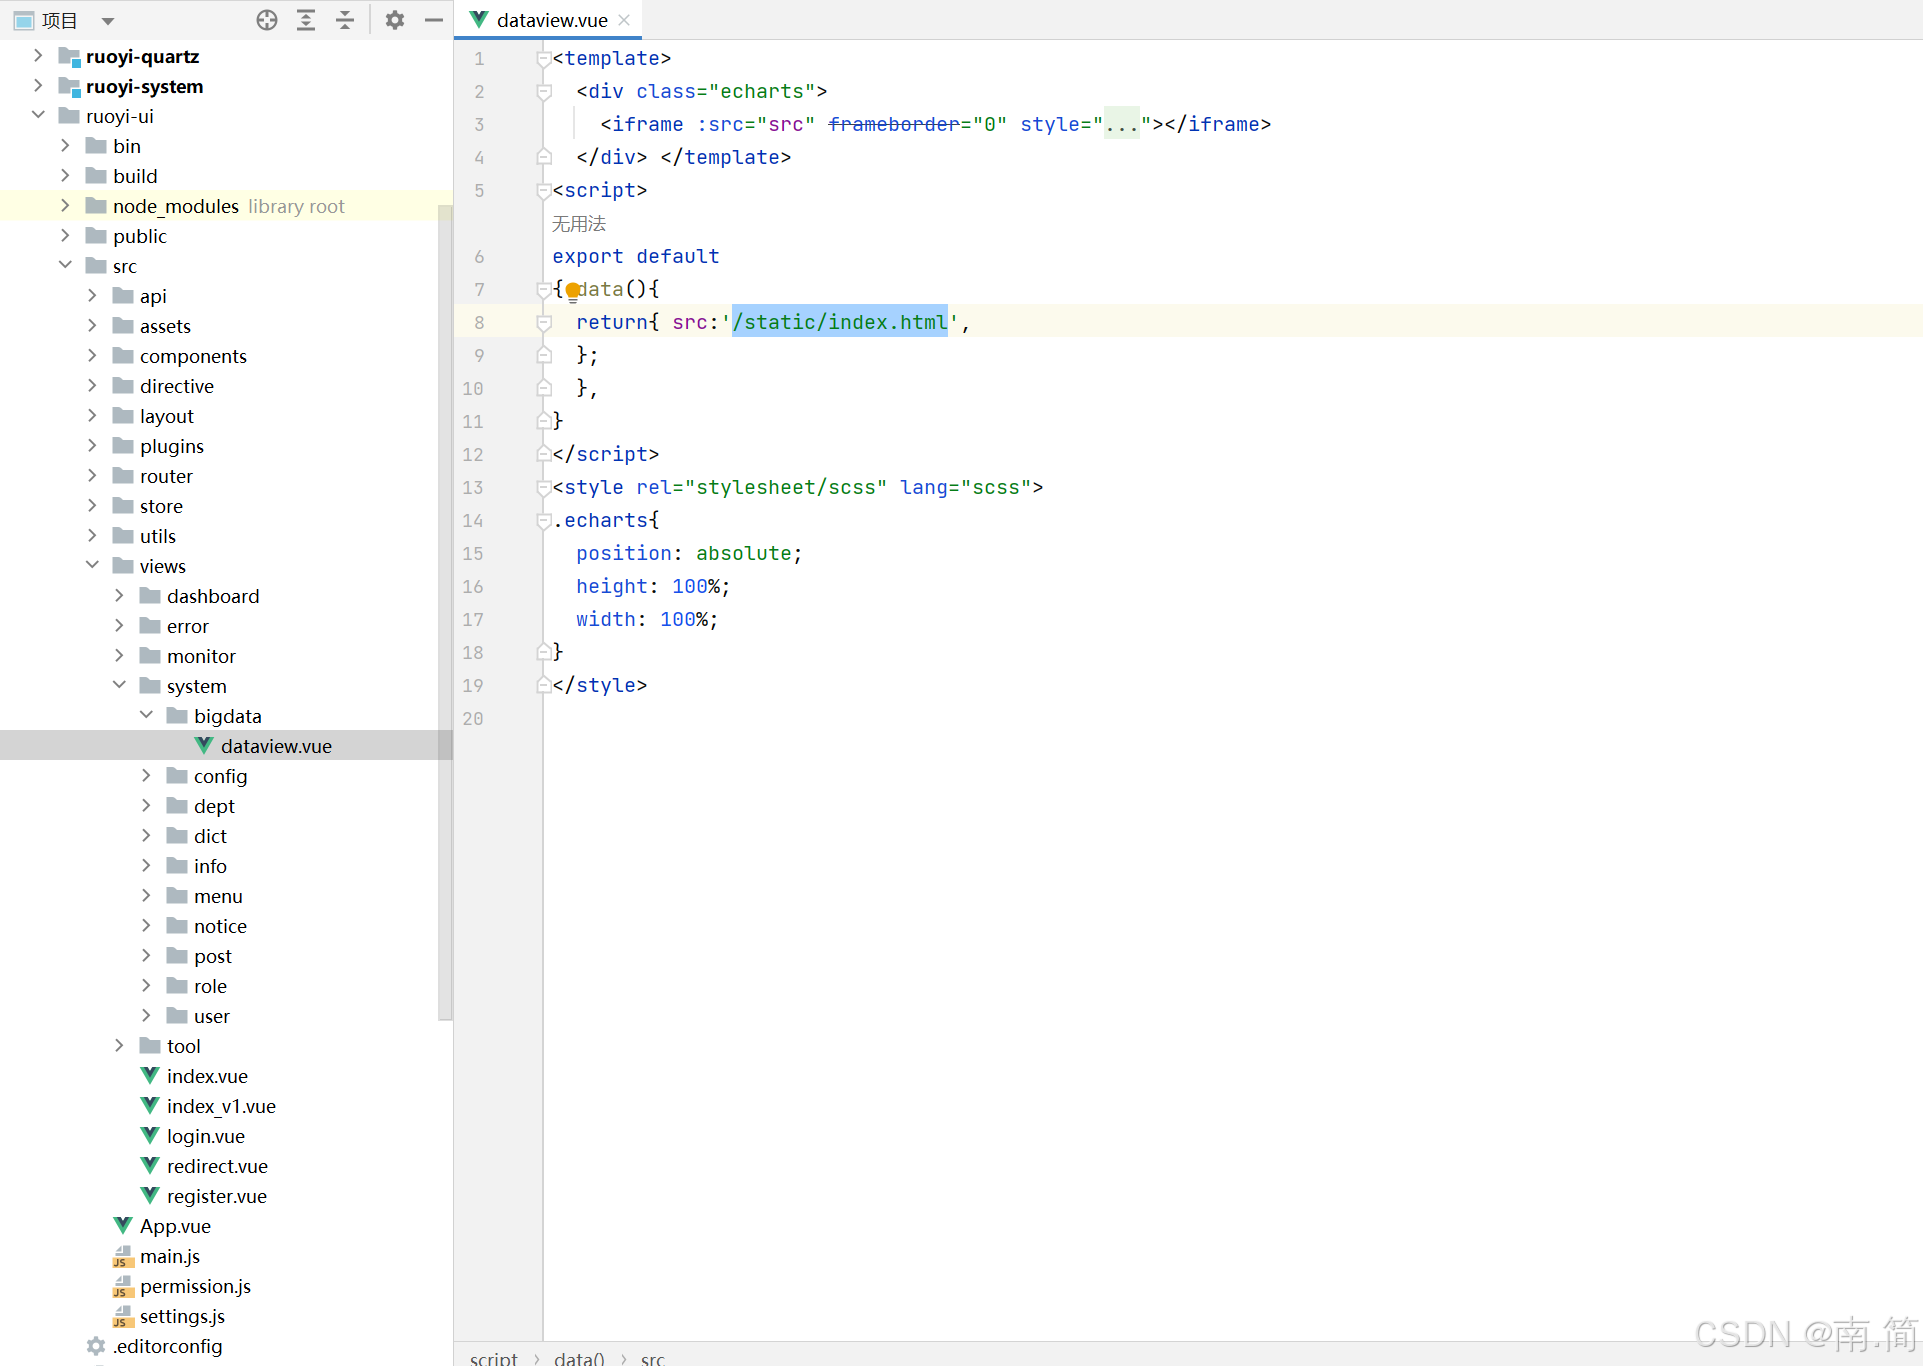
Task: Click the folded style attribute ellipsis
Action: [x=1121, y=125]
